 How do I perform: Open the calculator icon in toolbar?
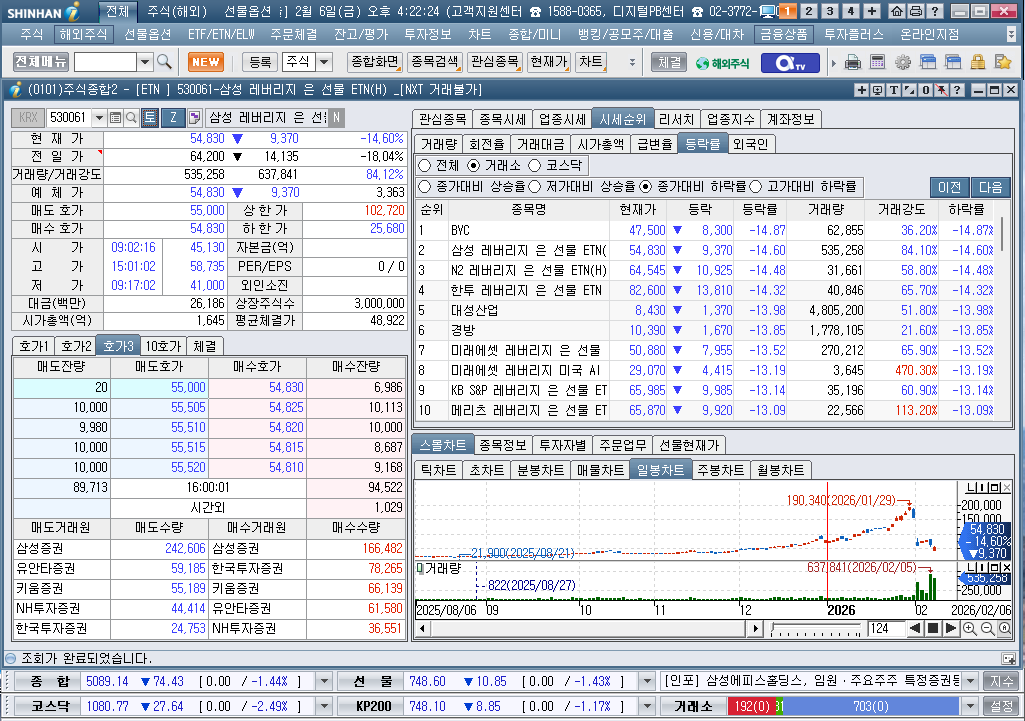[877, 63]
